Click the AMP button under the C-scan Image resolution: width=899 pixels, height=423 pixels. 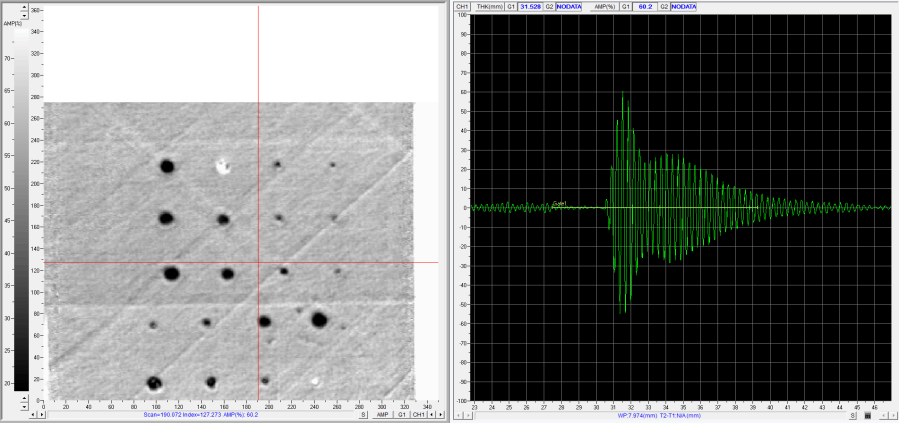click(382, 414)
